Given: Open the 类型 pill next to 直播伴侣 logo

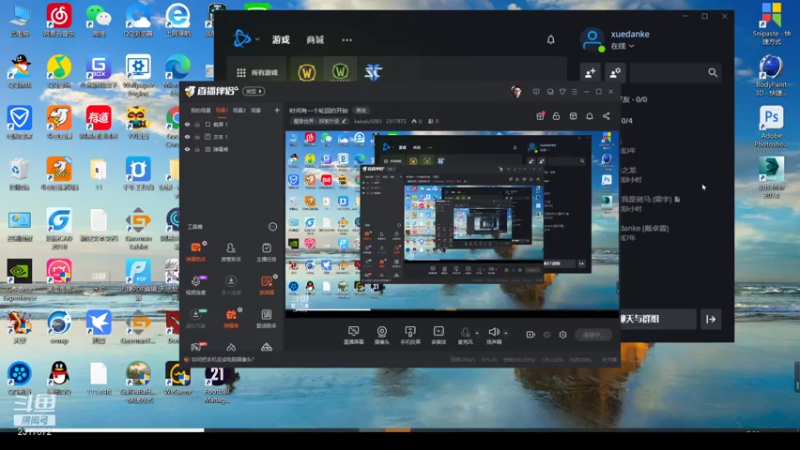Looking at the screenshot, I should tap(254, 91).
